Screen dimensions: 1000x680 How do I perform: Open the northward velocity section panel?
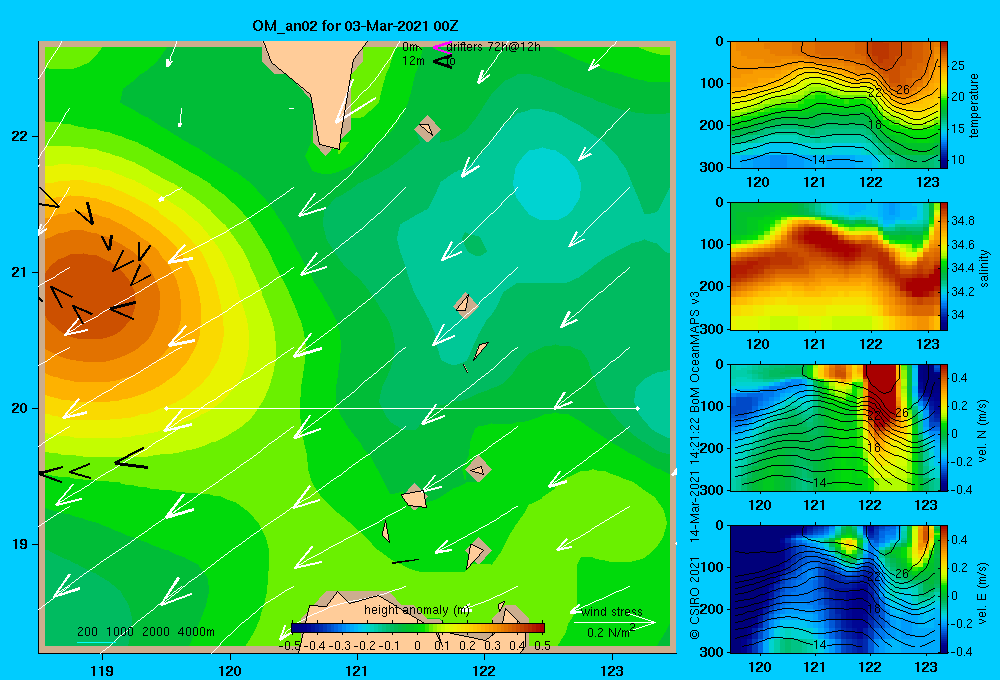[835, 427]
